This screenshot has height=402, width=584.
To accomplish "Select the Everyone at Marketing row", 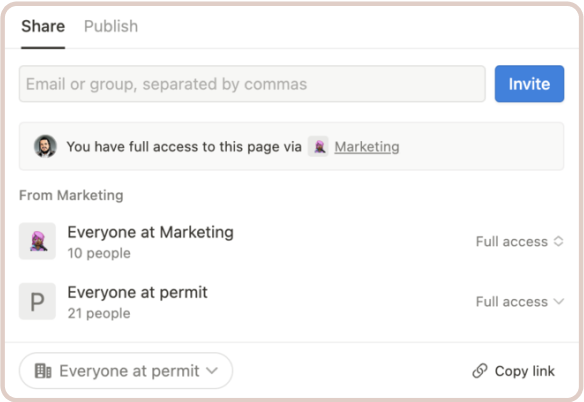I will point(292,241).
